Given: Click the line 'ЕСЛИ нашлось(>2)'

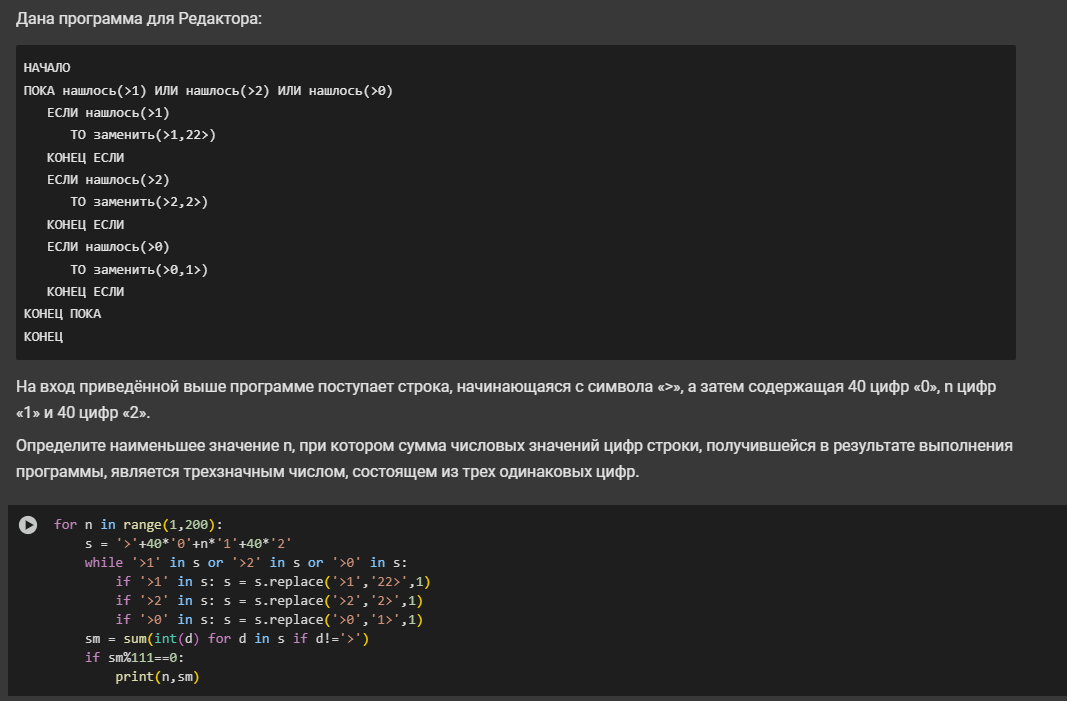Looking at the screenshot, I should (x=108, y=180).
